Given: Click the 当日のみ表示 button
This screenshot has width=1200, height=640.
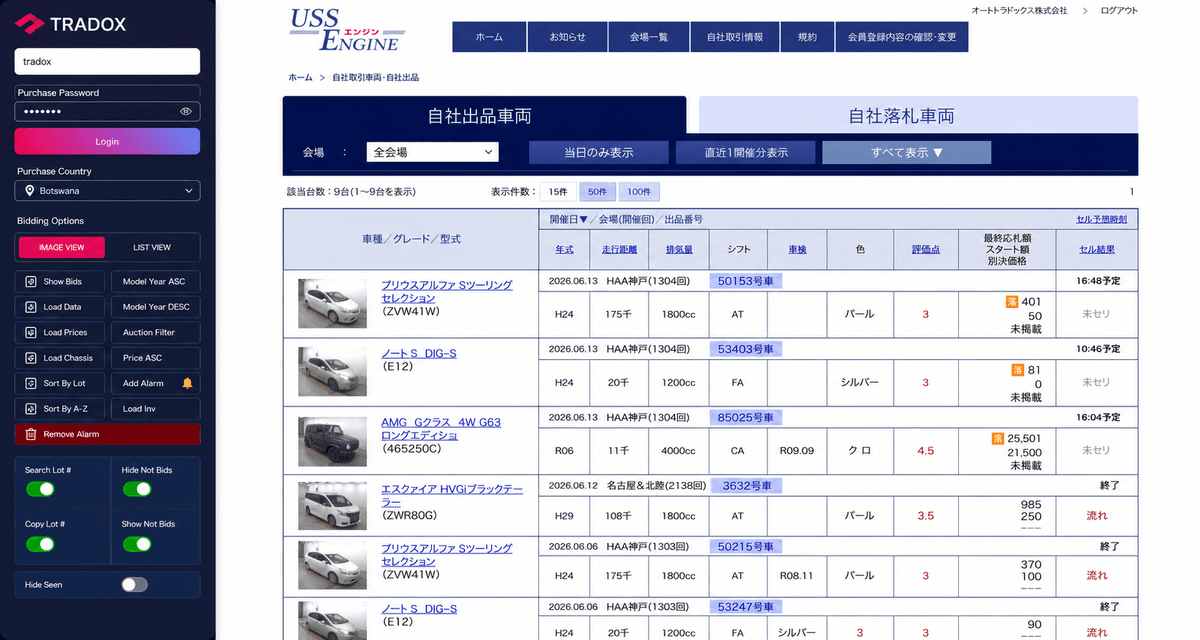Looking at the screenshot, I should (x=598, y=153).
